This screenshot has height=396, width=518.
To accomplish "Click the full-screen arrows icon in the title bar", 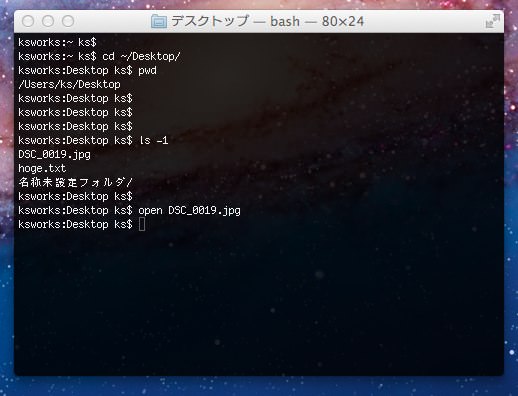I will 492,21.
